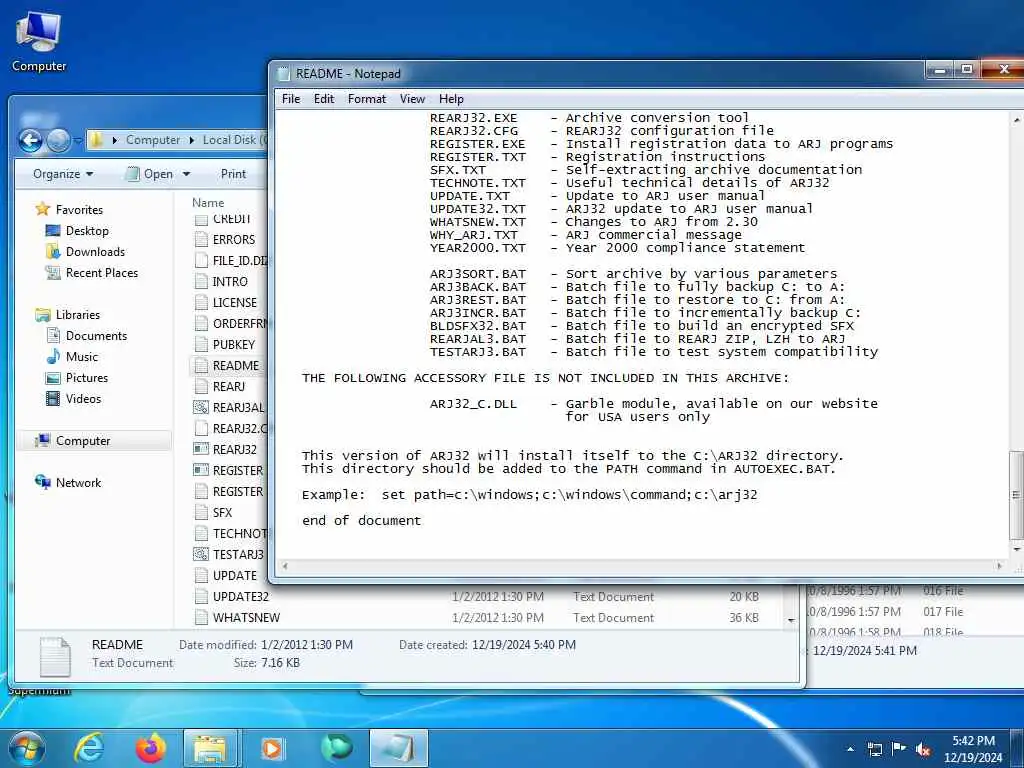Select Computer in the navigation pane

click(x=83, y=441)
